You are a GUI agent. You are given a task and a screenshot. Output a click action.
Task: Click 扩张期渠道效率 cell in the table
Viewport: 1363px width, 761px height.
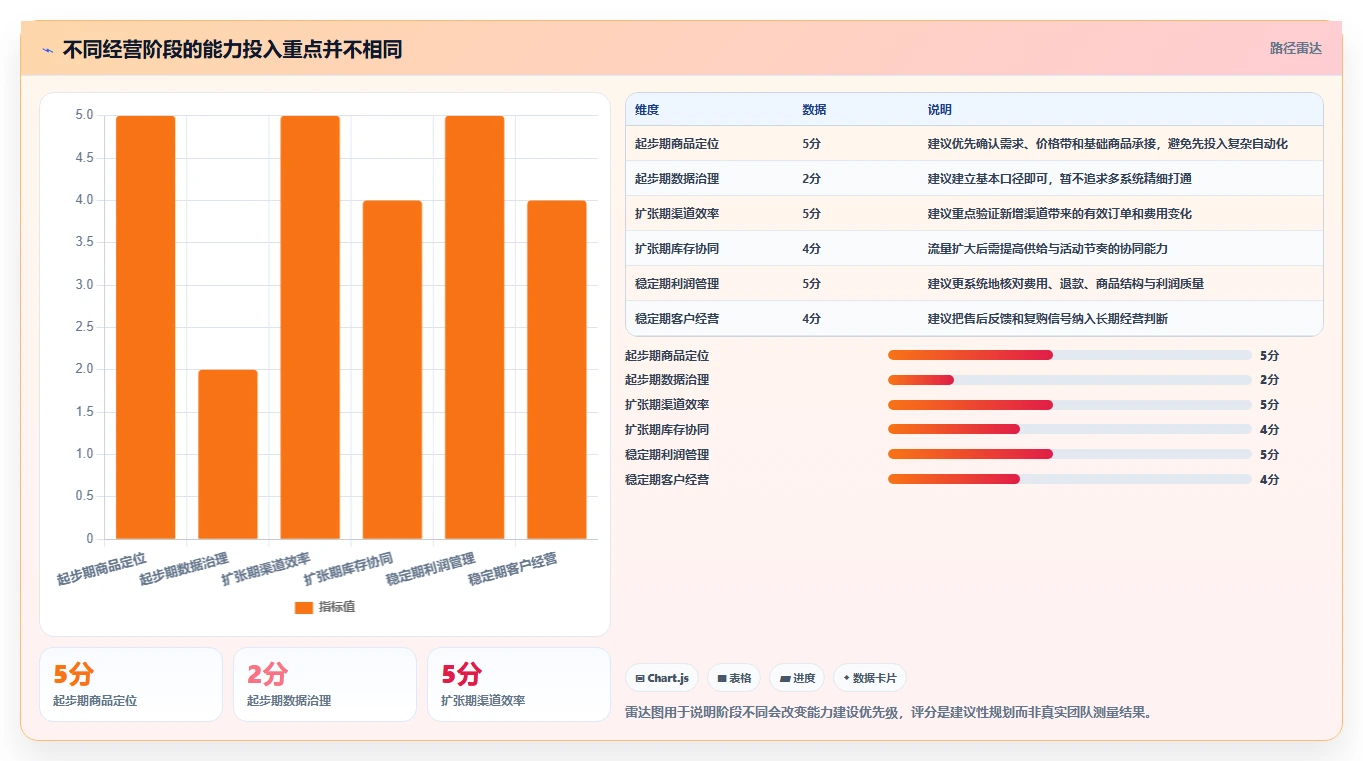click(677, 214)
